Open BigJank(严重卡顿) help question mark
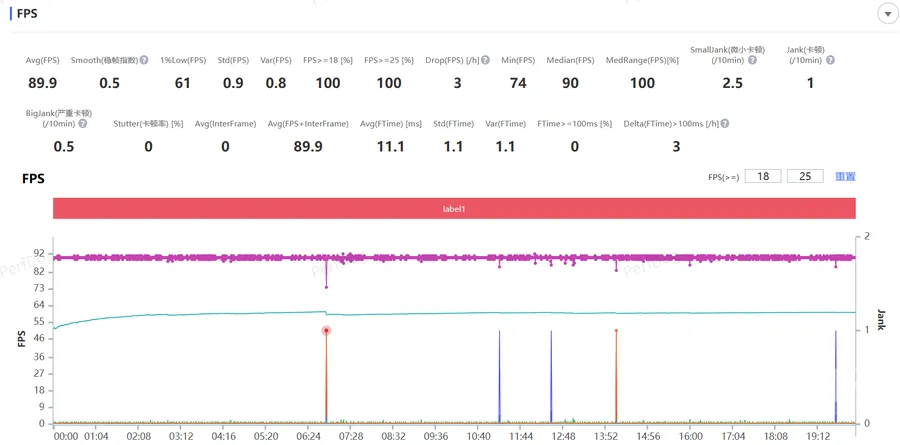The image size is (900, 445). tap(83, 123)
